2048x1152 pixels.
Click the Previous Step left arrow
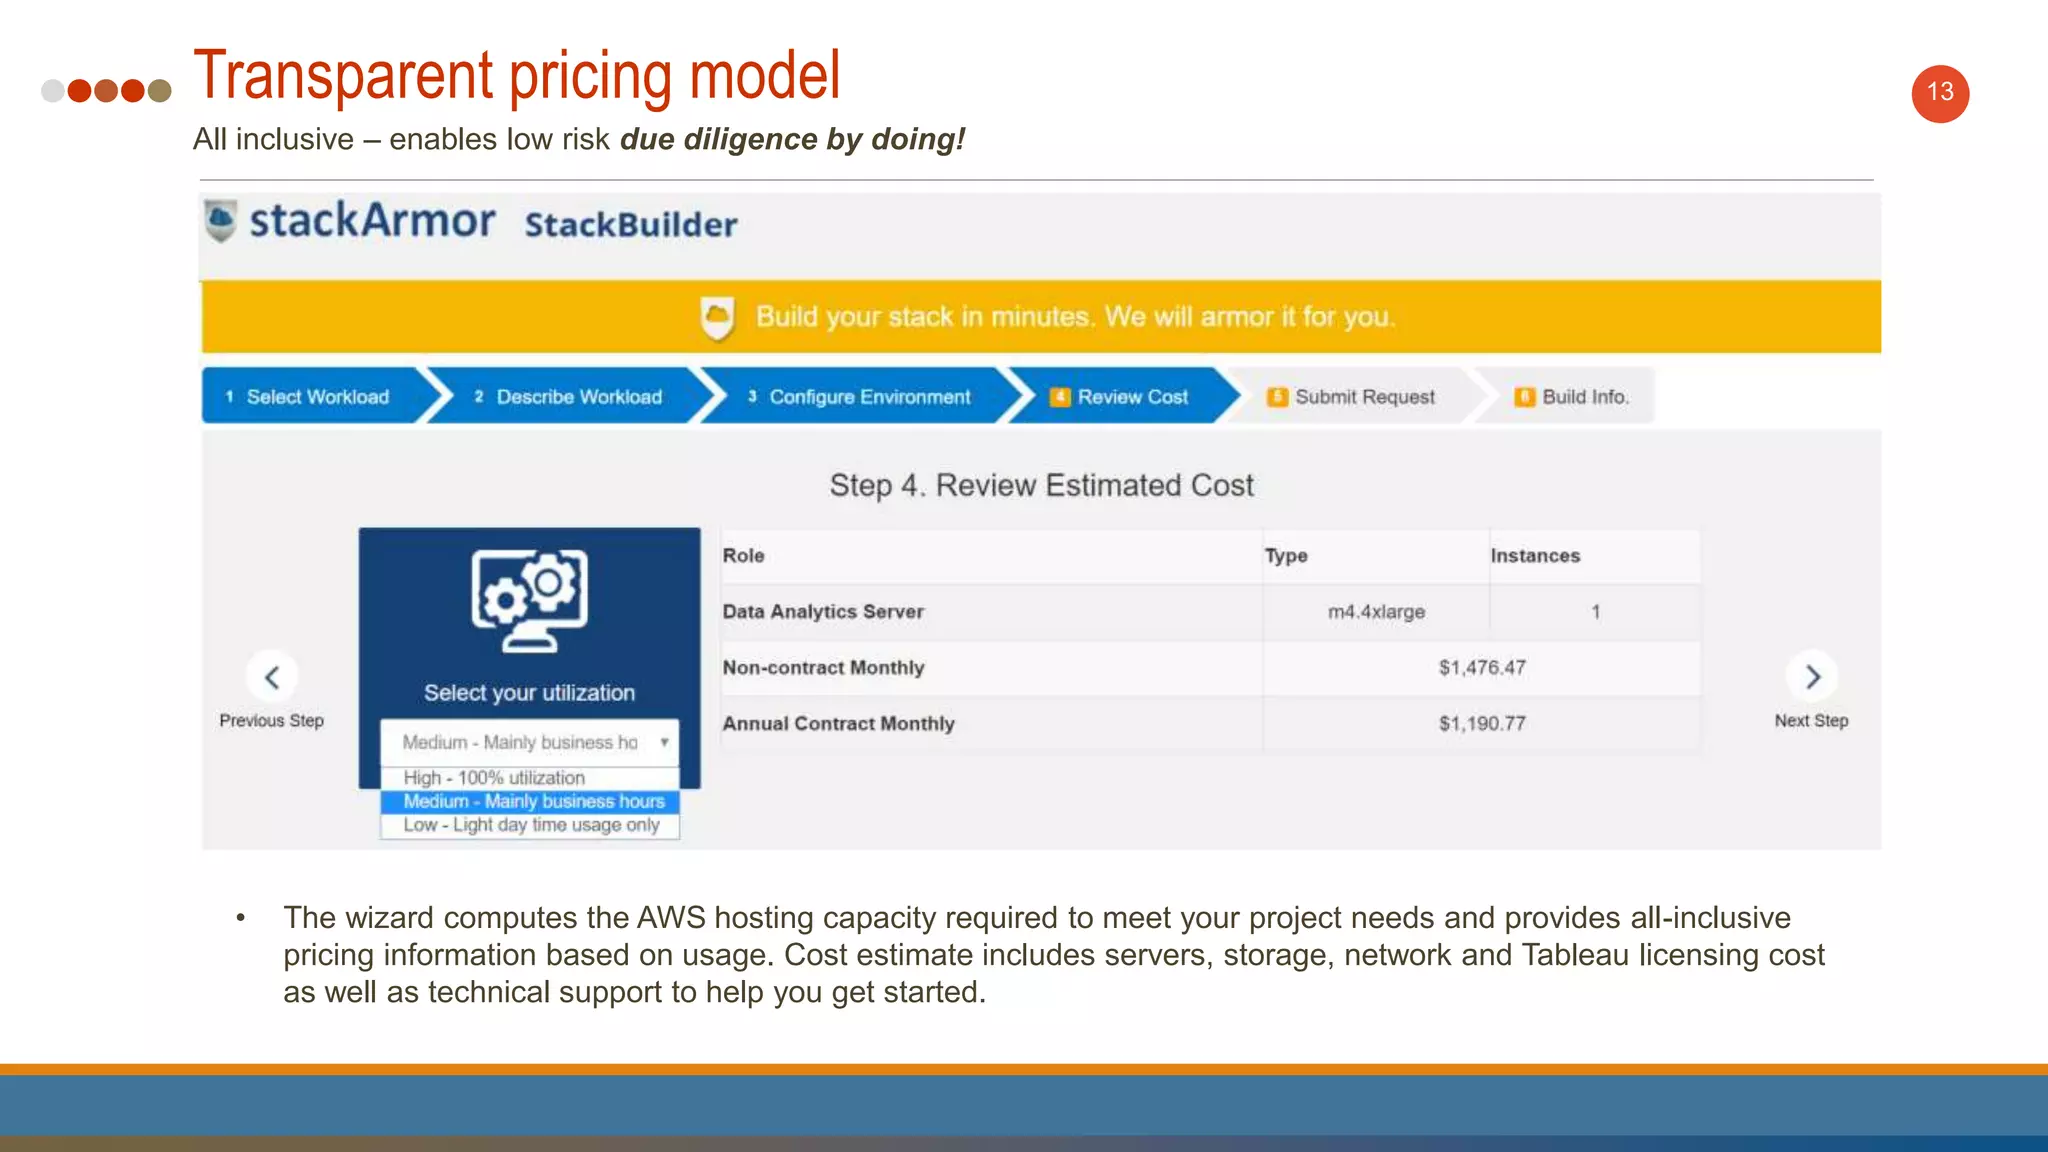[272, 677]
